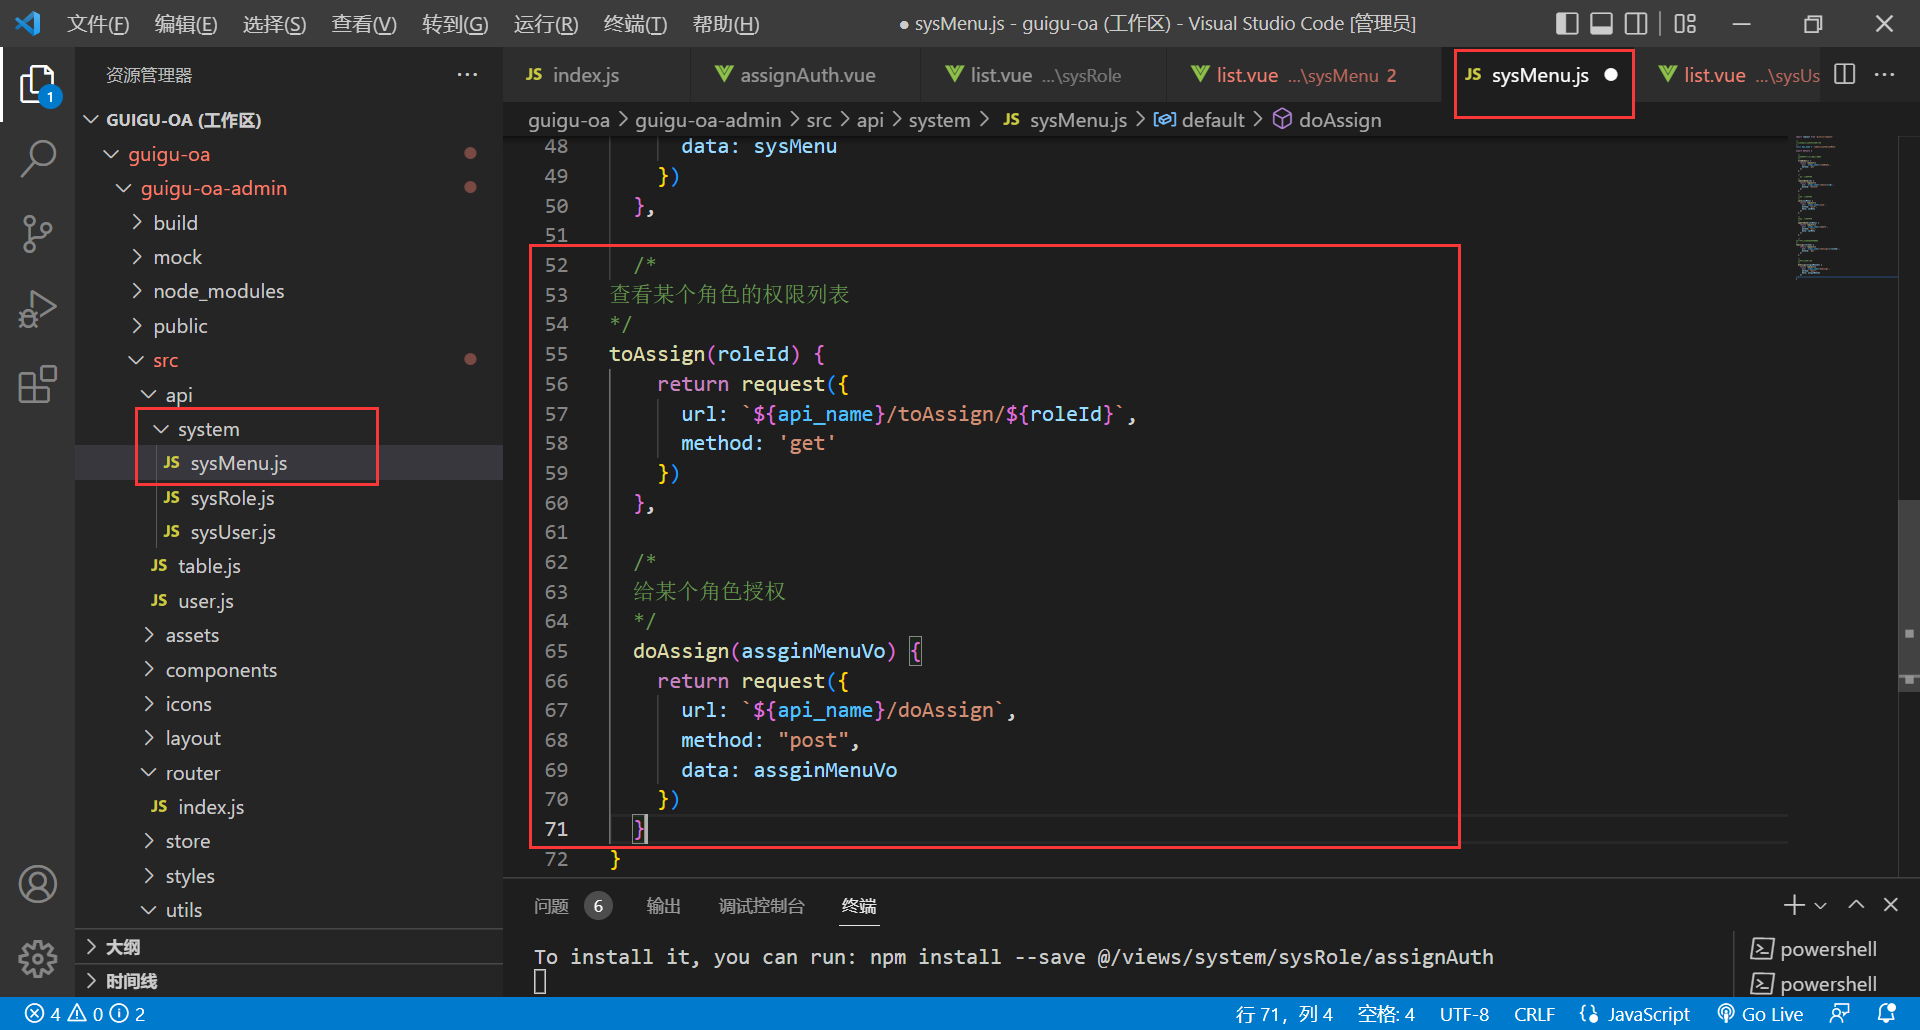Open the Source Control view
The height and width of the screenshot is (1030, 1920).
(x=37, y=234)
